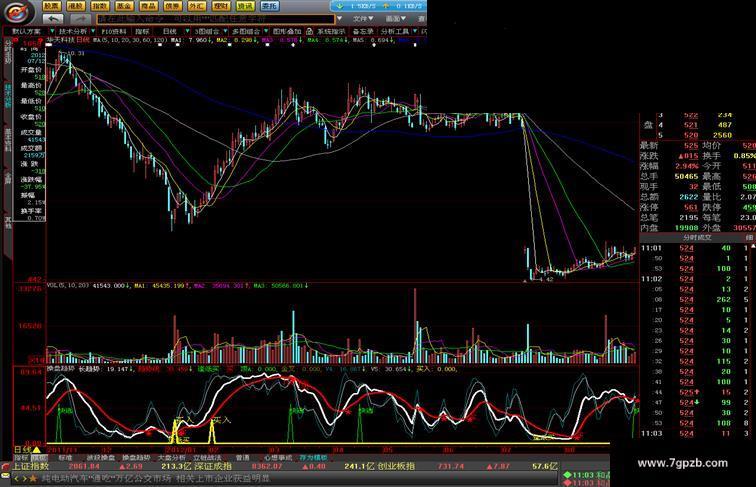Click the previous news arrow in ticker

16,479
